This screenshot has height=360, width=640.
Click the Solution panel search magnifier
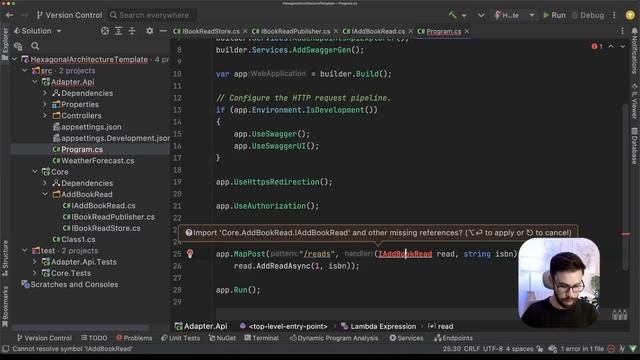35,46
